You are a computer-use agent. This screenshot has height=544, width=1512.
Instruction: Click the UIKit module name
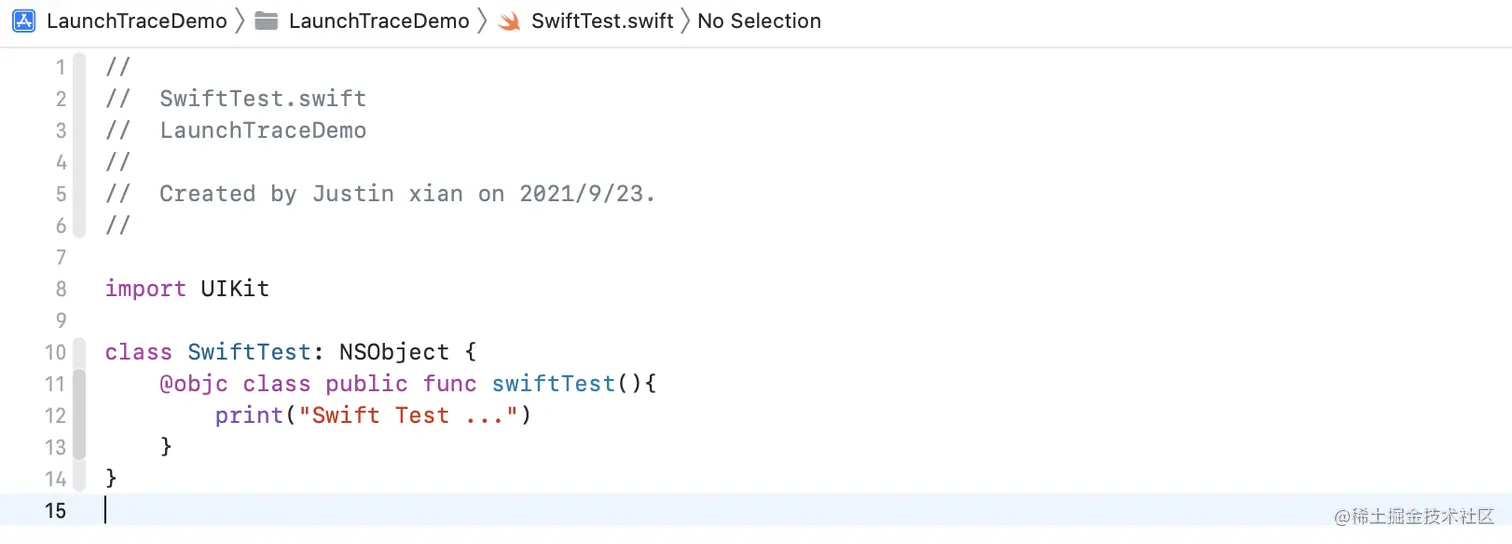[x=235, y=289]
